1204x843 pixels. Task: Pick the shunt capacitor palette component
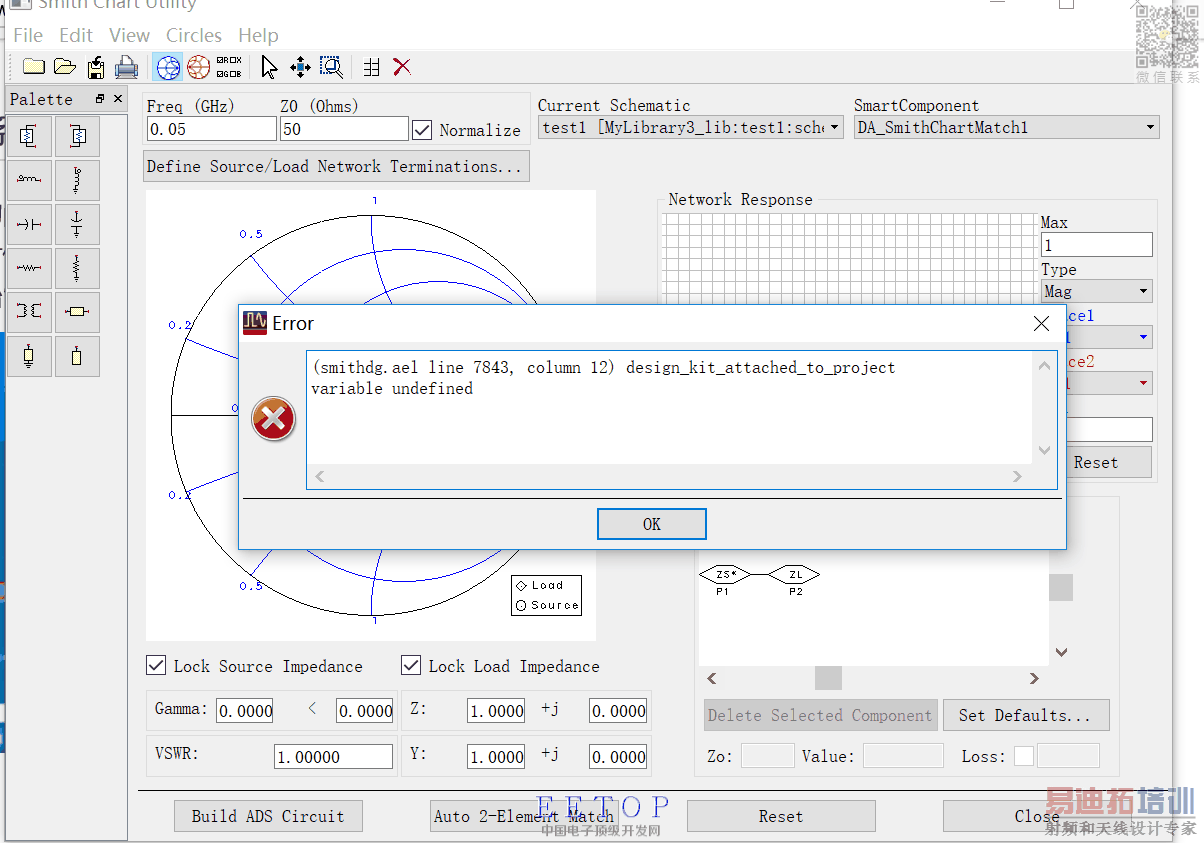(77, 224)
